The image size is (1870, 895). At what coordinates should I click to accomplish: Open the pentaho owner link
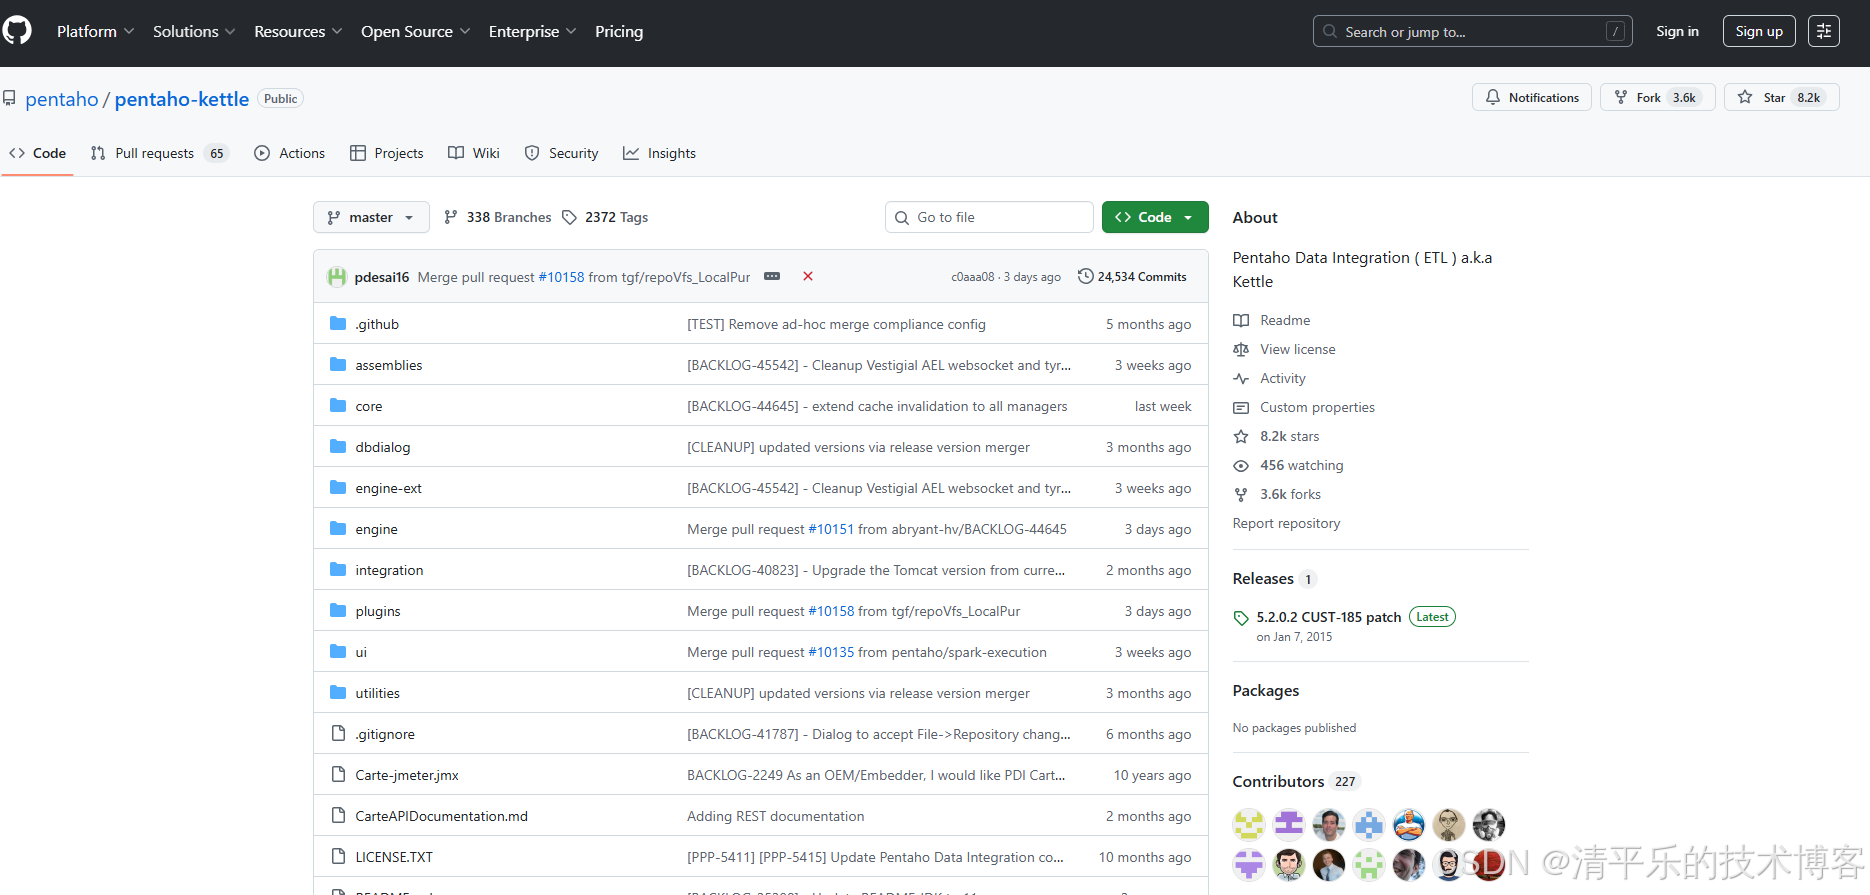point(62,99)
